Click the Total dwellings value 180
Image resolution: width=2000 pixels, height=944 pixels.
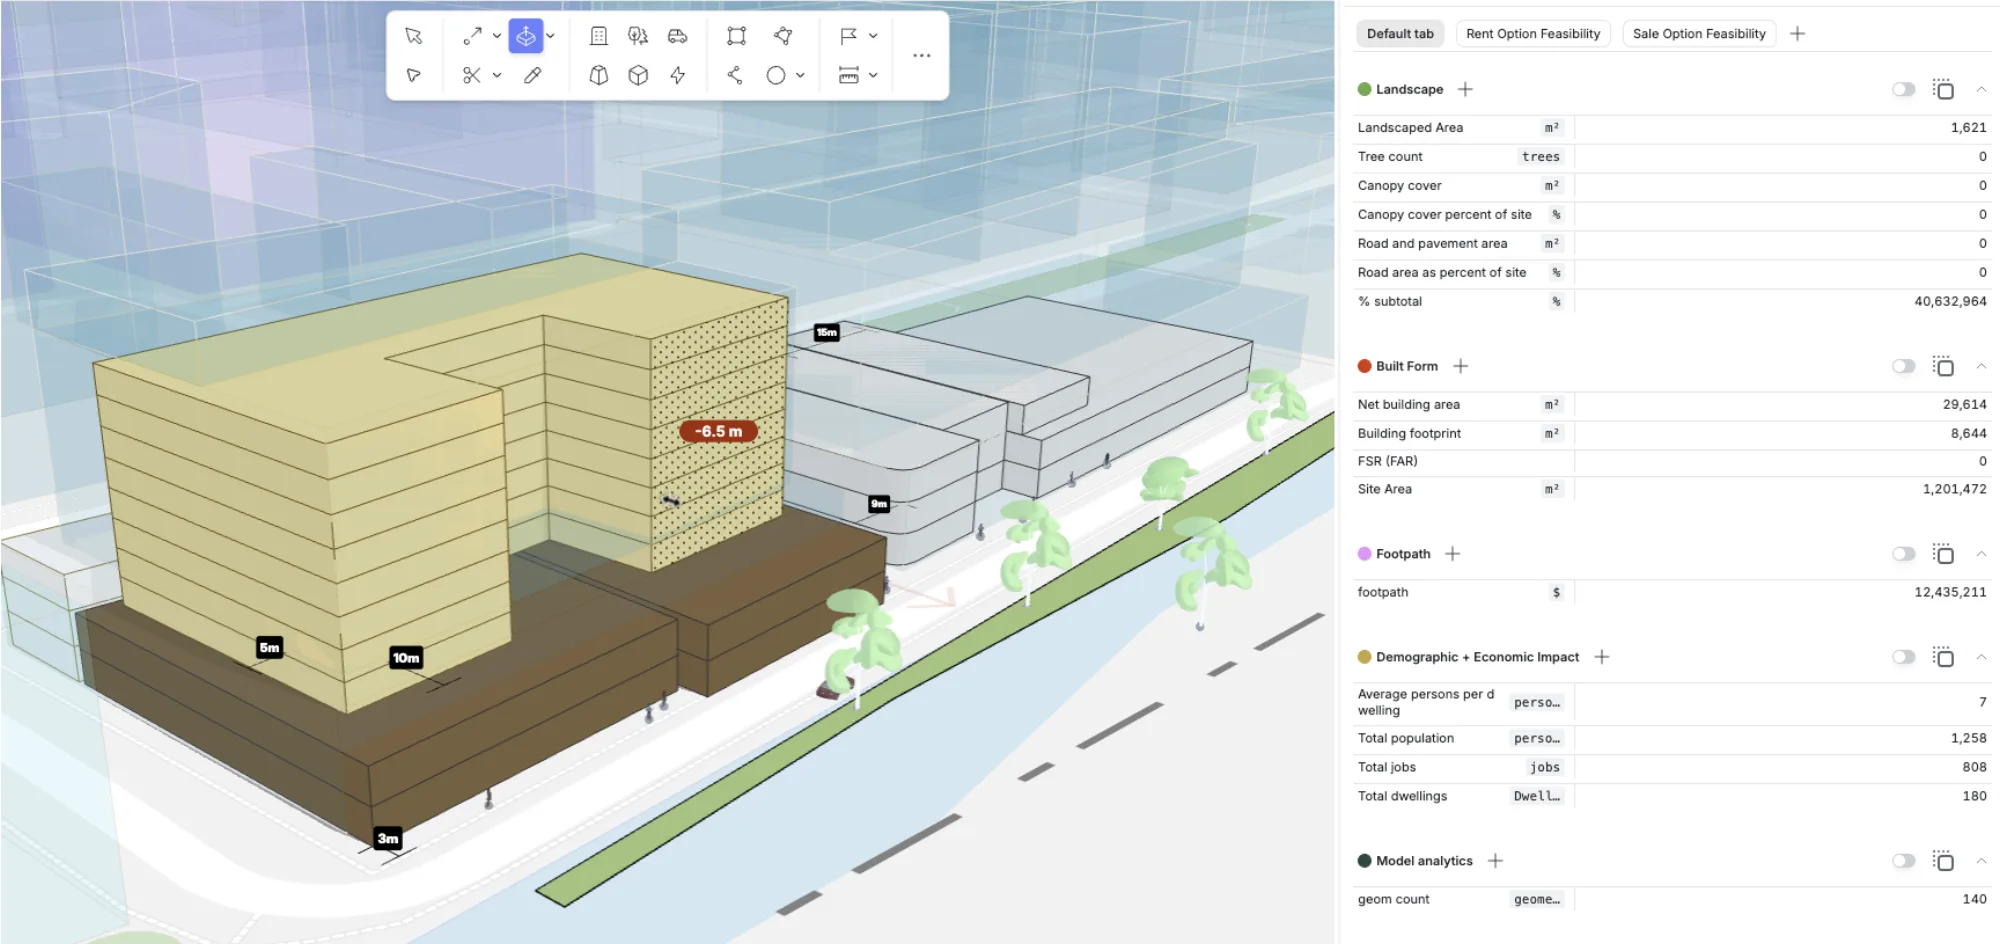pos(1974,796)
